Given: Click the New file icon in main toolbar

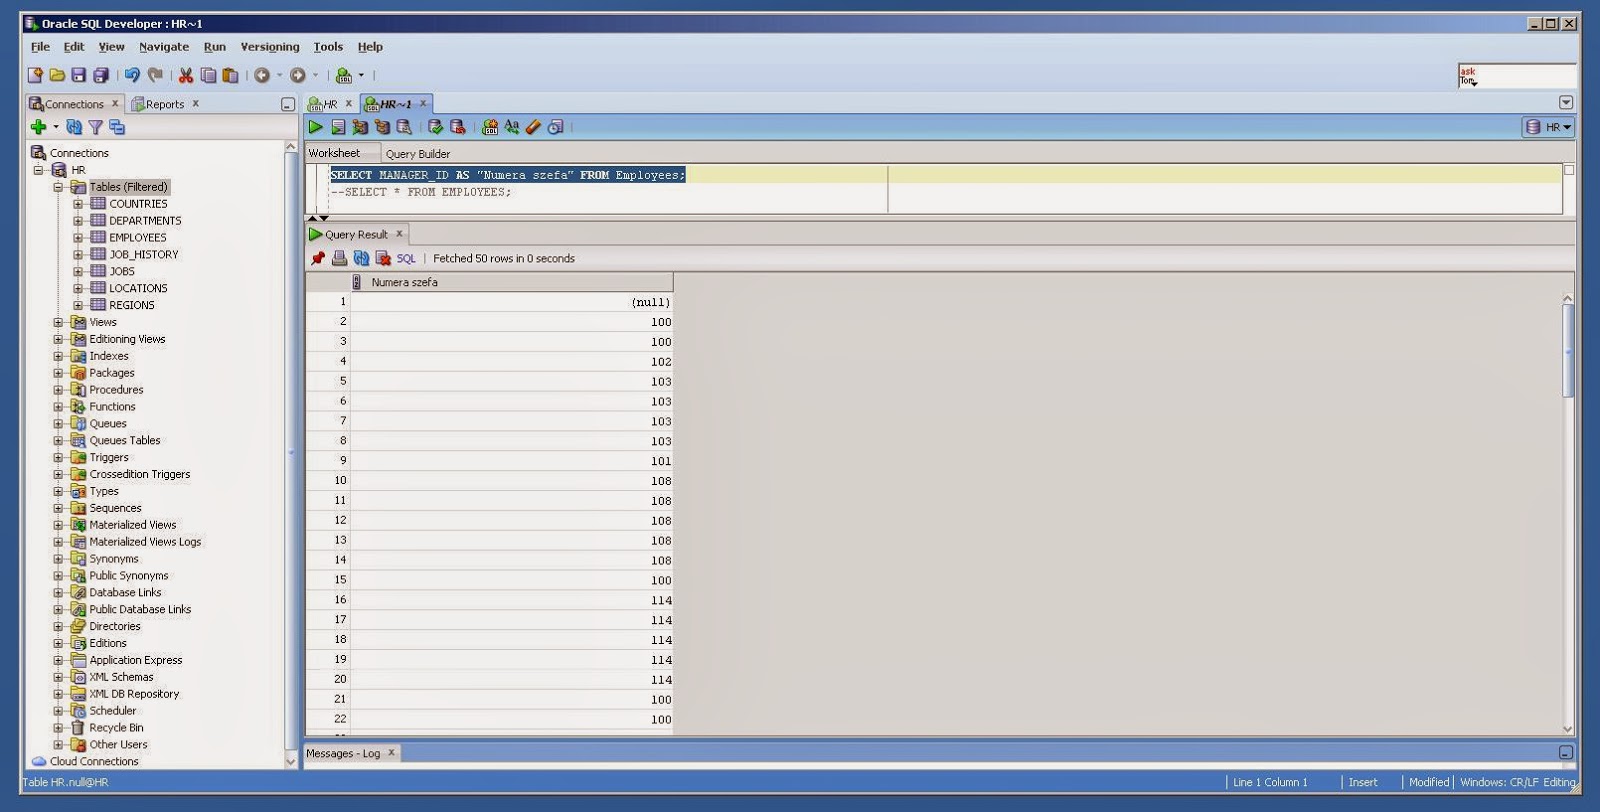Looking at the screenshot, I should 35,75.
